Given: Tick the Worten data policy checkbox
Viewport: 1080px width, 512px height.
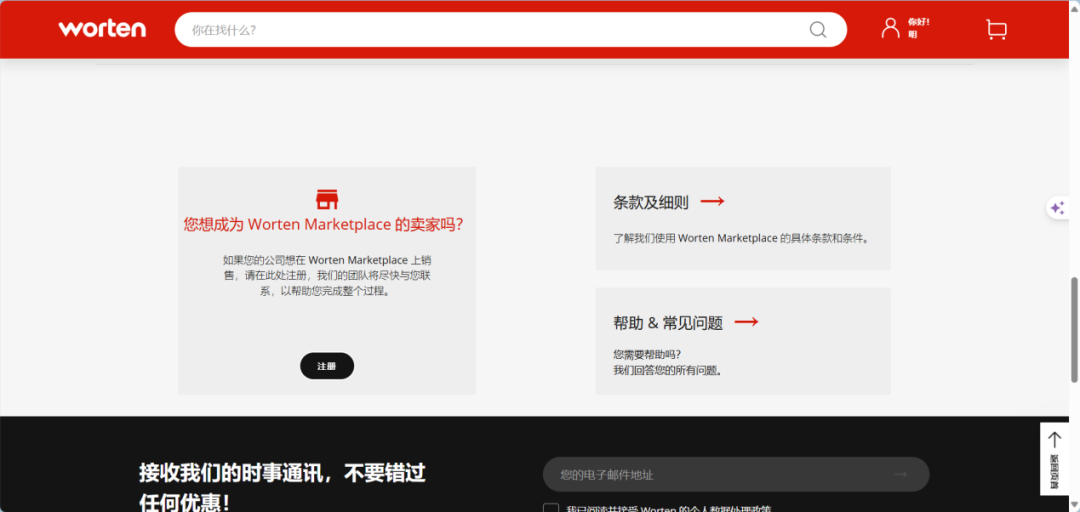Looking at the screenshot, I should pyautogui.click(x=550, y=509).
